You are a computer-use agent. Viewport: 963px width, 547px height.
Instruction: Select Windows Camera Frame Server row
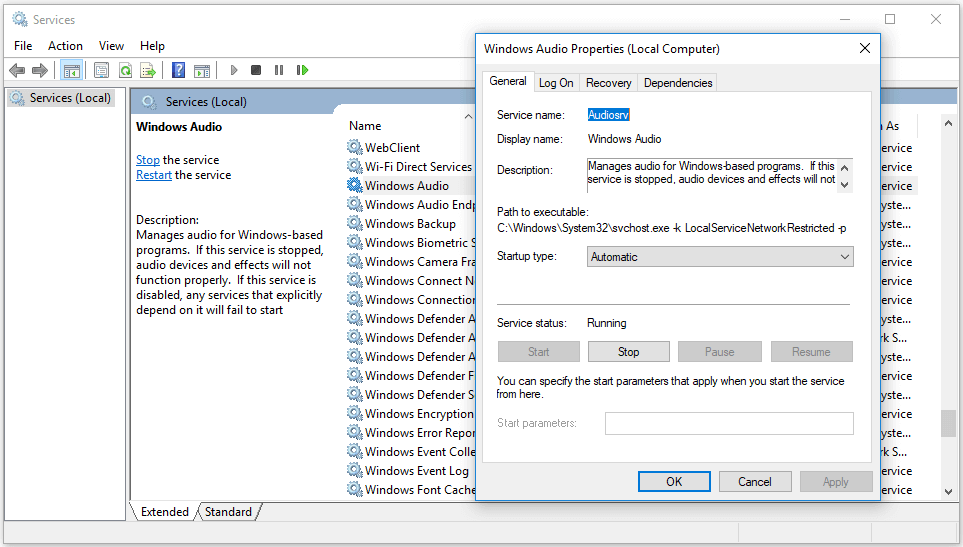coord(411,262)
